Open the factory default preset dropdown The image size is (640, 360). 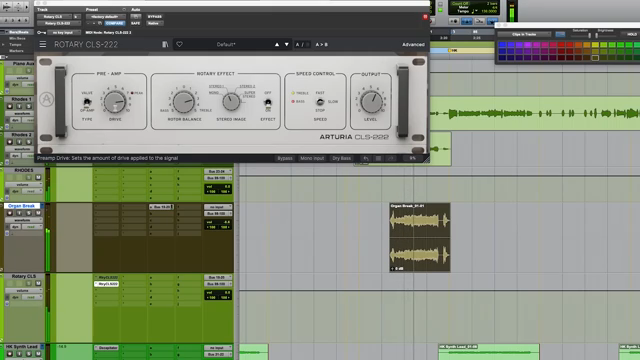pos(105,17)
